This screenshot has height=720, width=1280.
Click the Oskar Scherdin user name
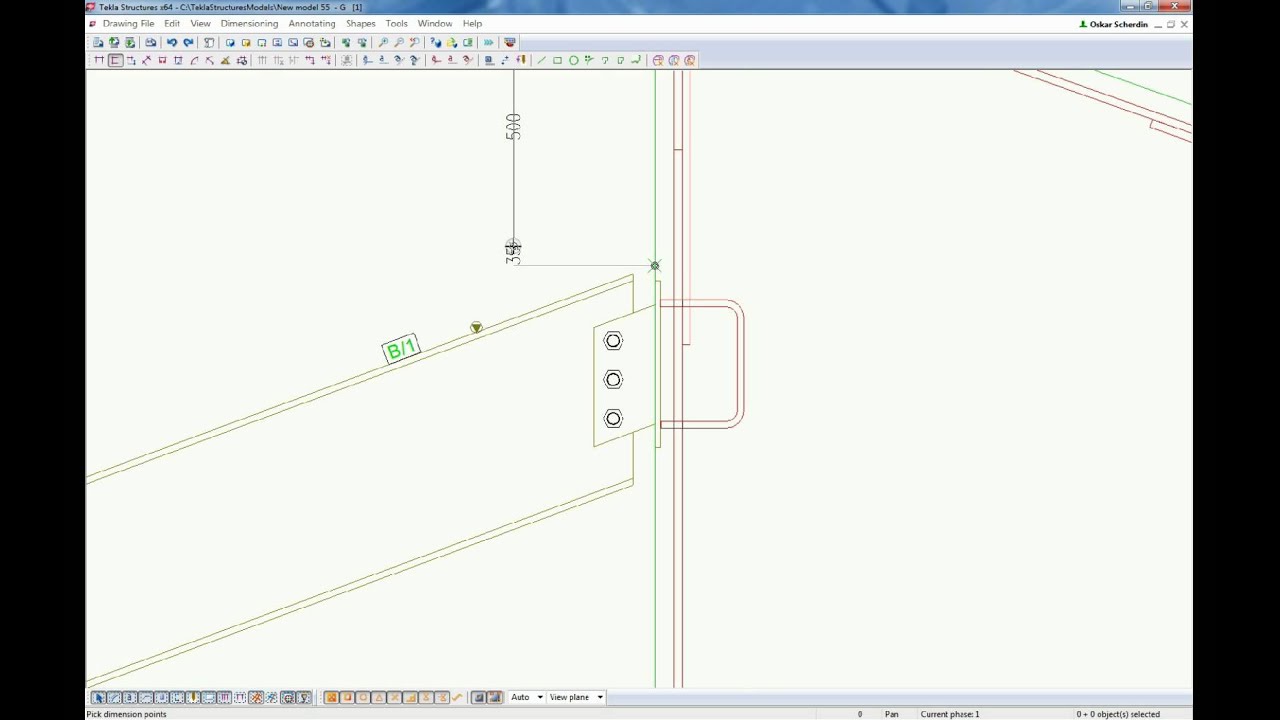[x=1118, y=24]
